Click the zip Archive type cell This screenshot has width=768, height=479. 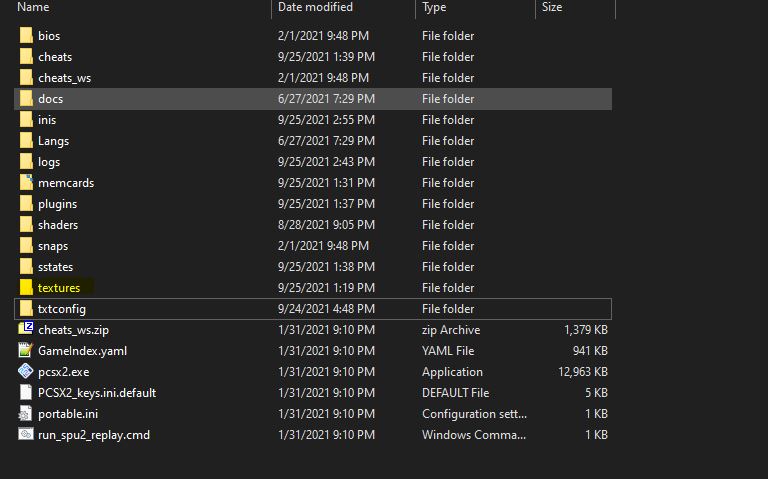pos(451,330)
